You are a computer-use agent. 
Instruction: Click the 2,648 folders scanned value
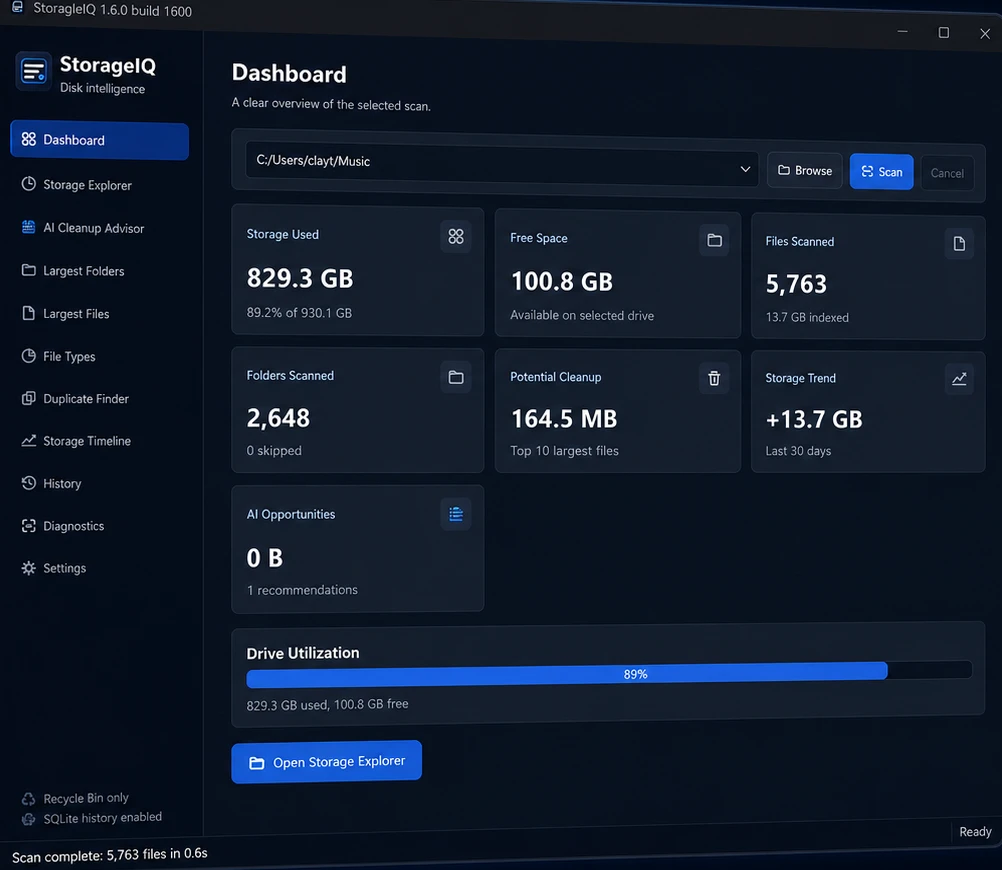pyautogui.click(x=278, y=418)
